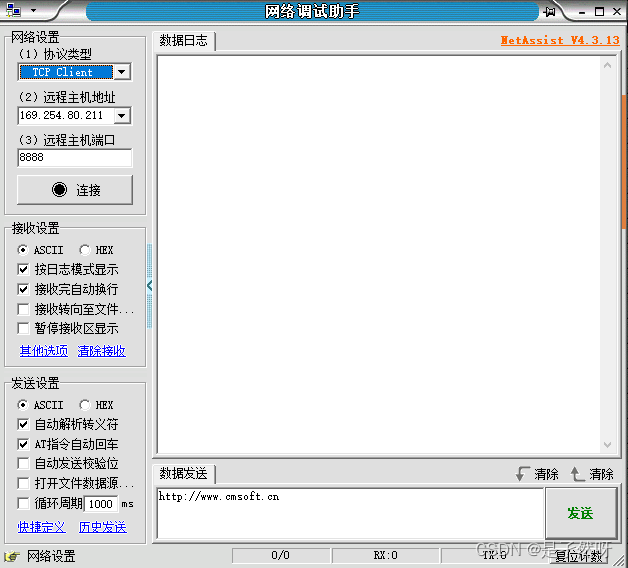
Task: Click the send text box with http://www.cmsoft.cn
Action: (x=350, y=513)
